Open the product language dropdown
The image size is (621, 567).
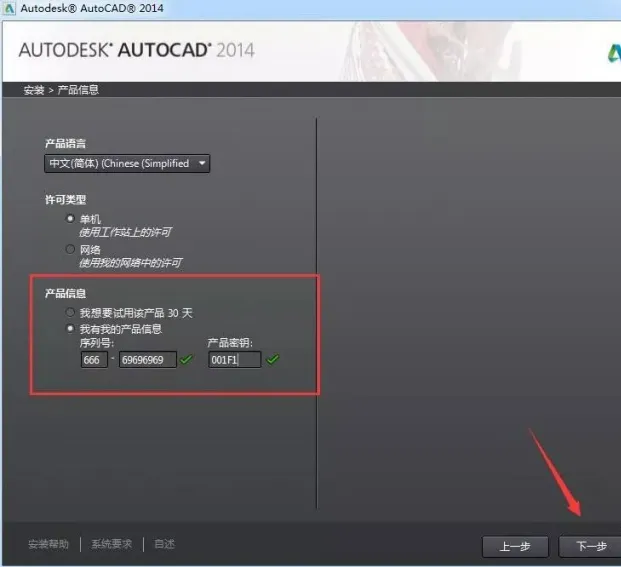[127, 164]
